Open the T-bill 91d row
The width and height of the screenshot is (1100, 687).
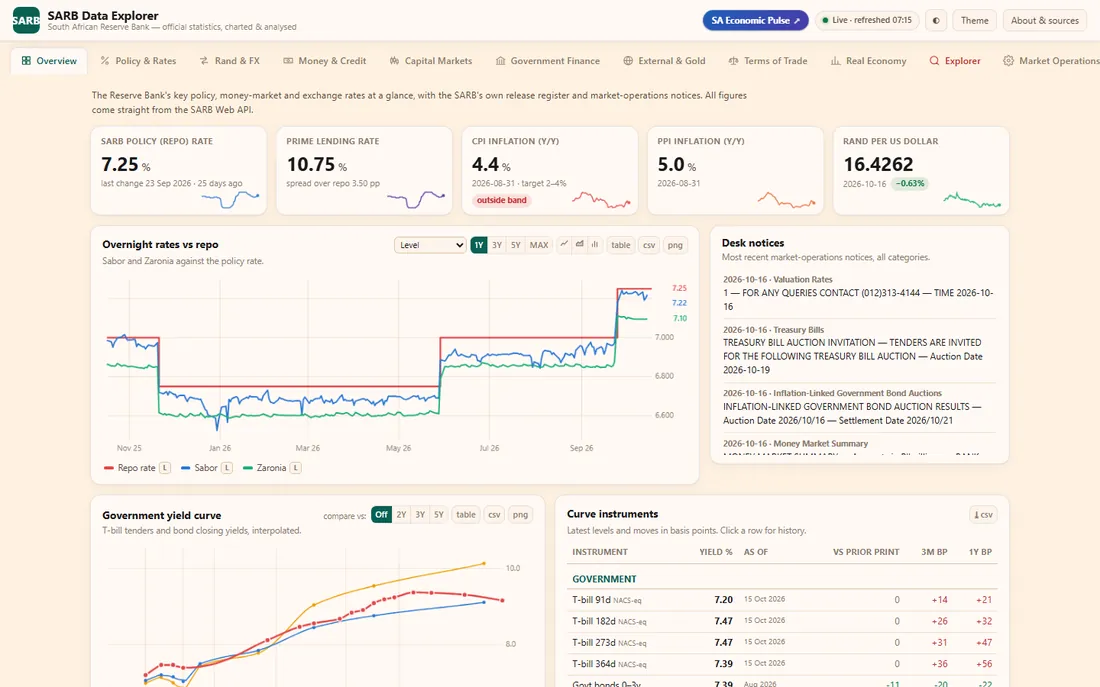click(782, 600)
